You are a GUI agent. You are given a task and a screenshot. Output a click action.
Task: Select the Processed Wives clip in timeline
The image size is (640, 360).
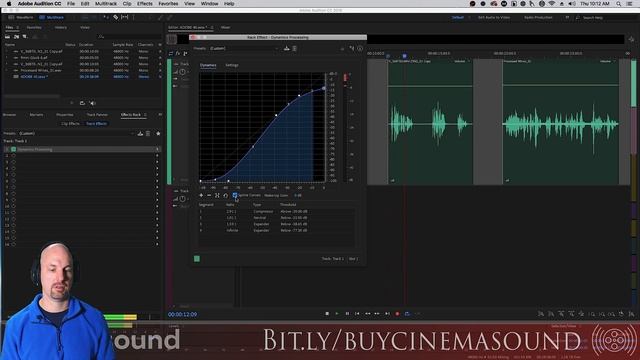click(x=561, y=122)
